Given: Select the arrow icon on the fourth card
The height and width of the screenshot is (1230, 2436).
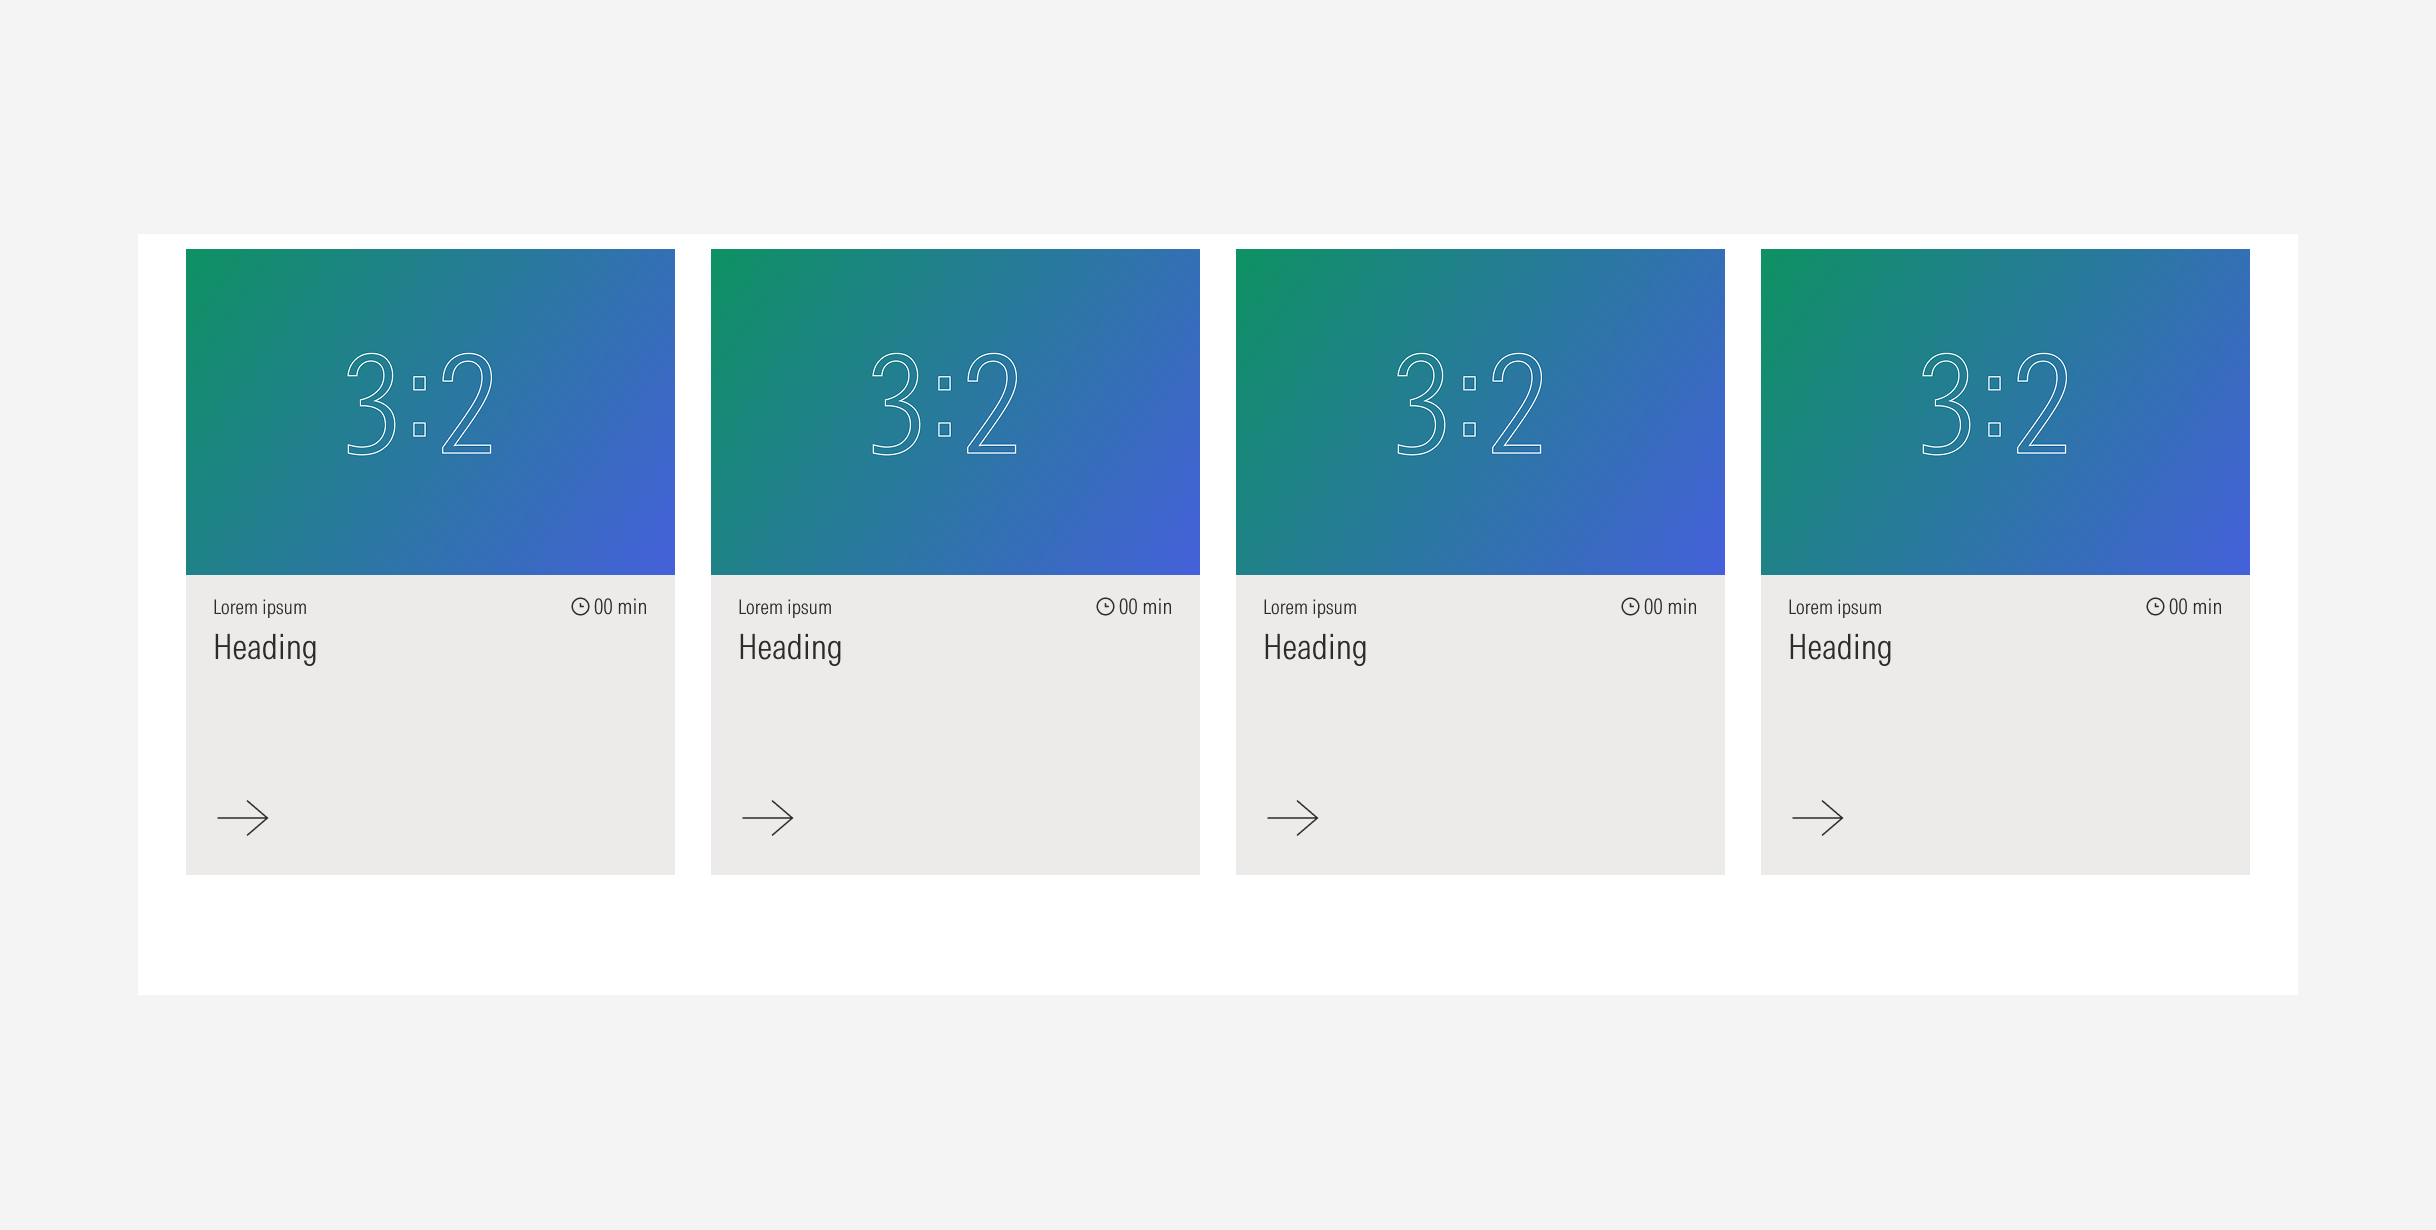Looking at the screenshot, I should [1819, 818].
